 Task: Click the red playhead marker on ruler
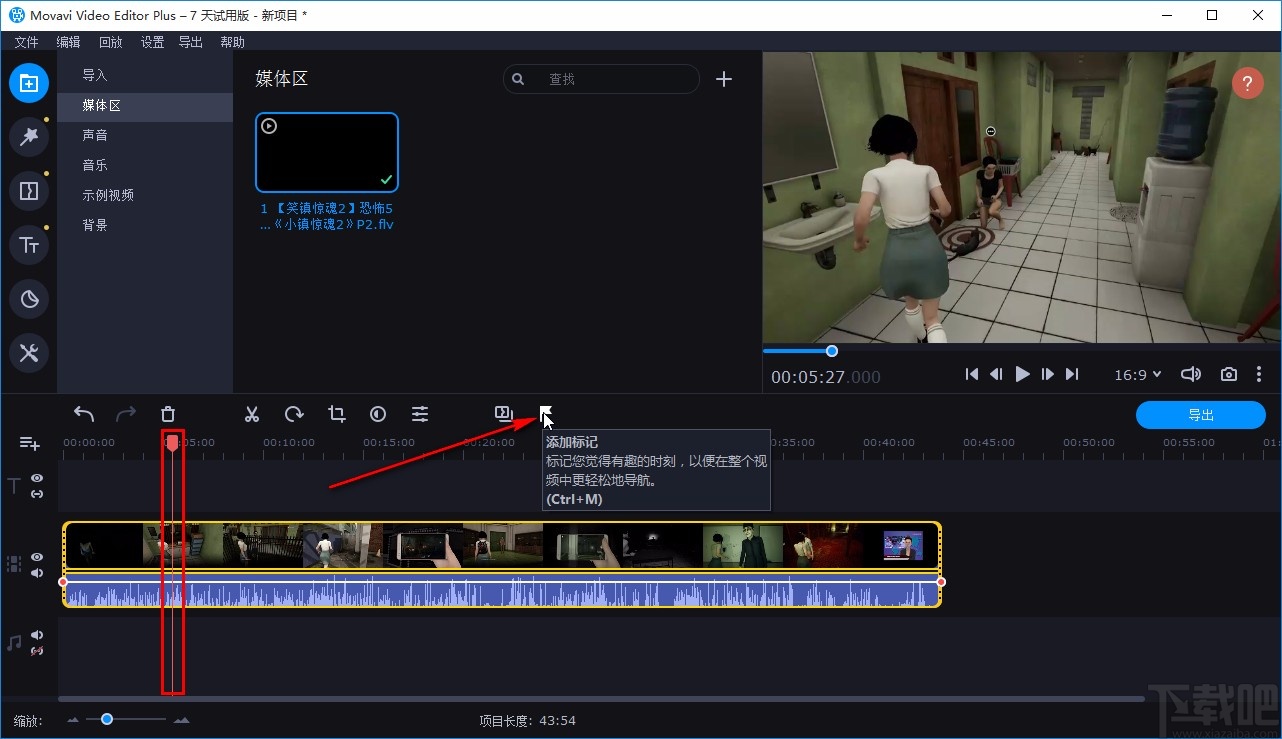tap(172, 442)
